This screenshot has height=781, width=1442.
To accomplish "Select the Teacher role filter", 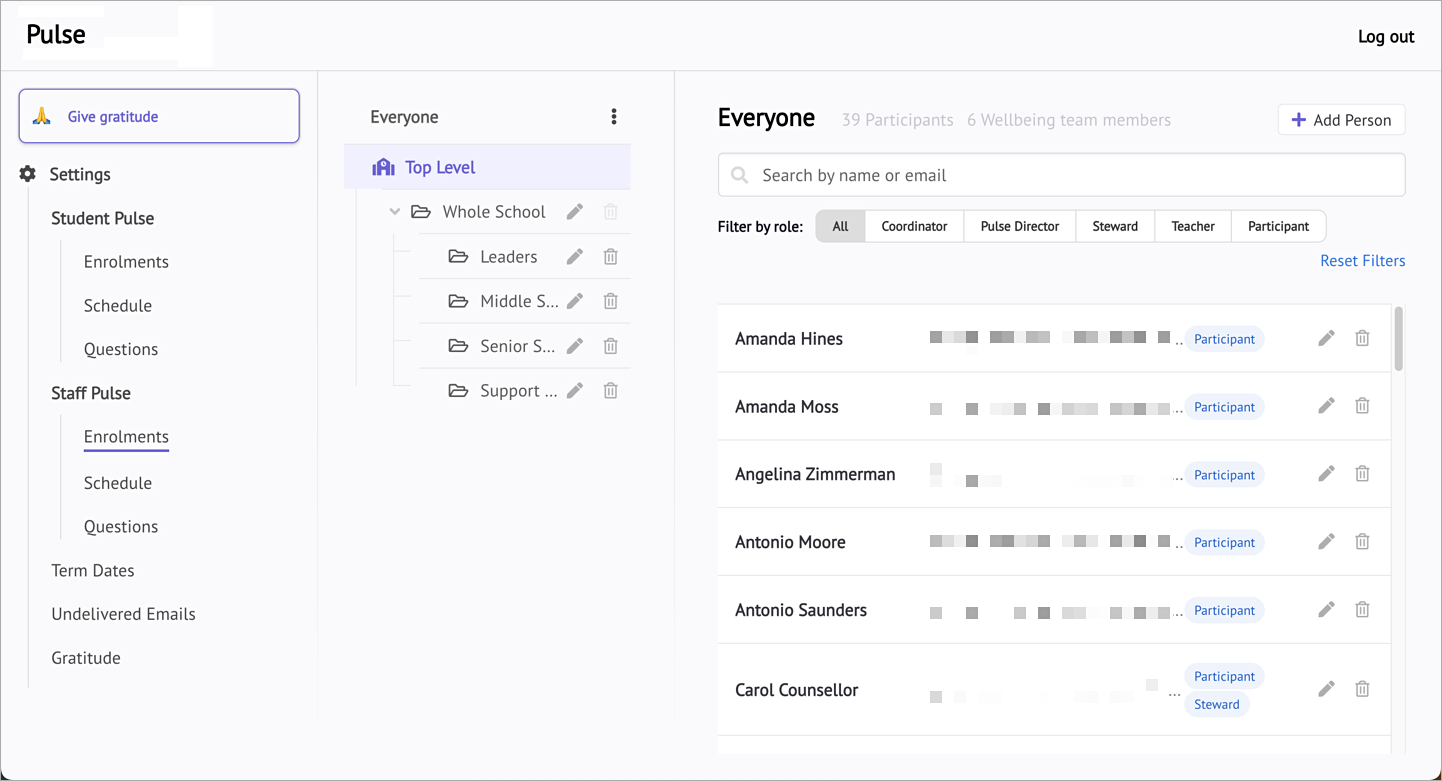I will click(x=1192, y=226).
